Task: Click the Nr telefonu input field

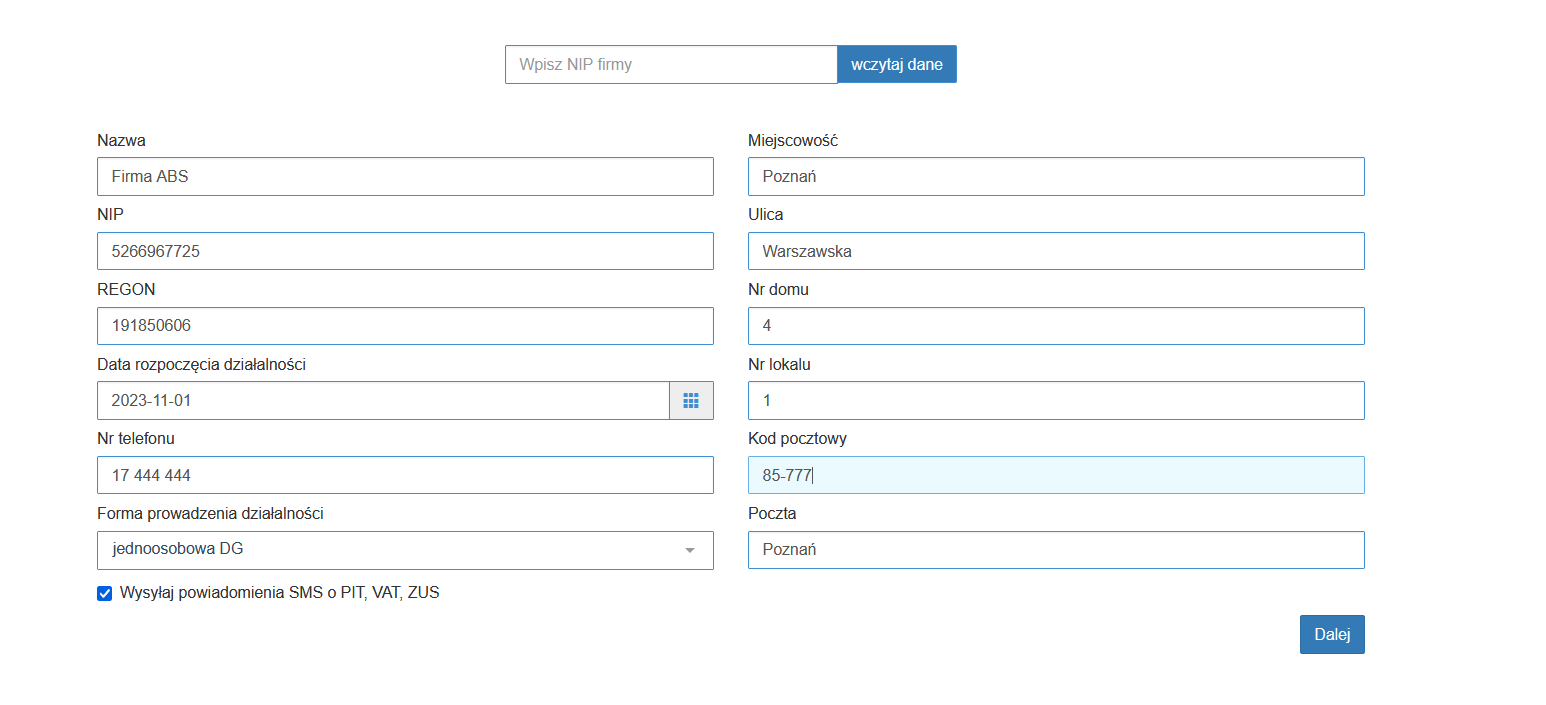Action: pos(404,475)
